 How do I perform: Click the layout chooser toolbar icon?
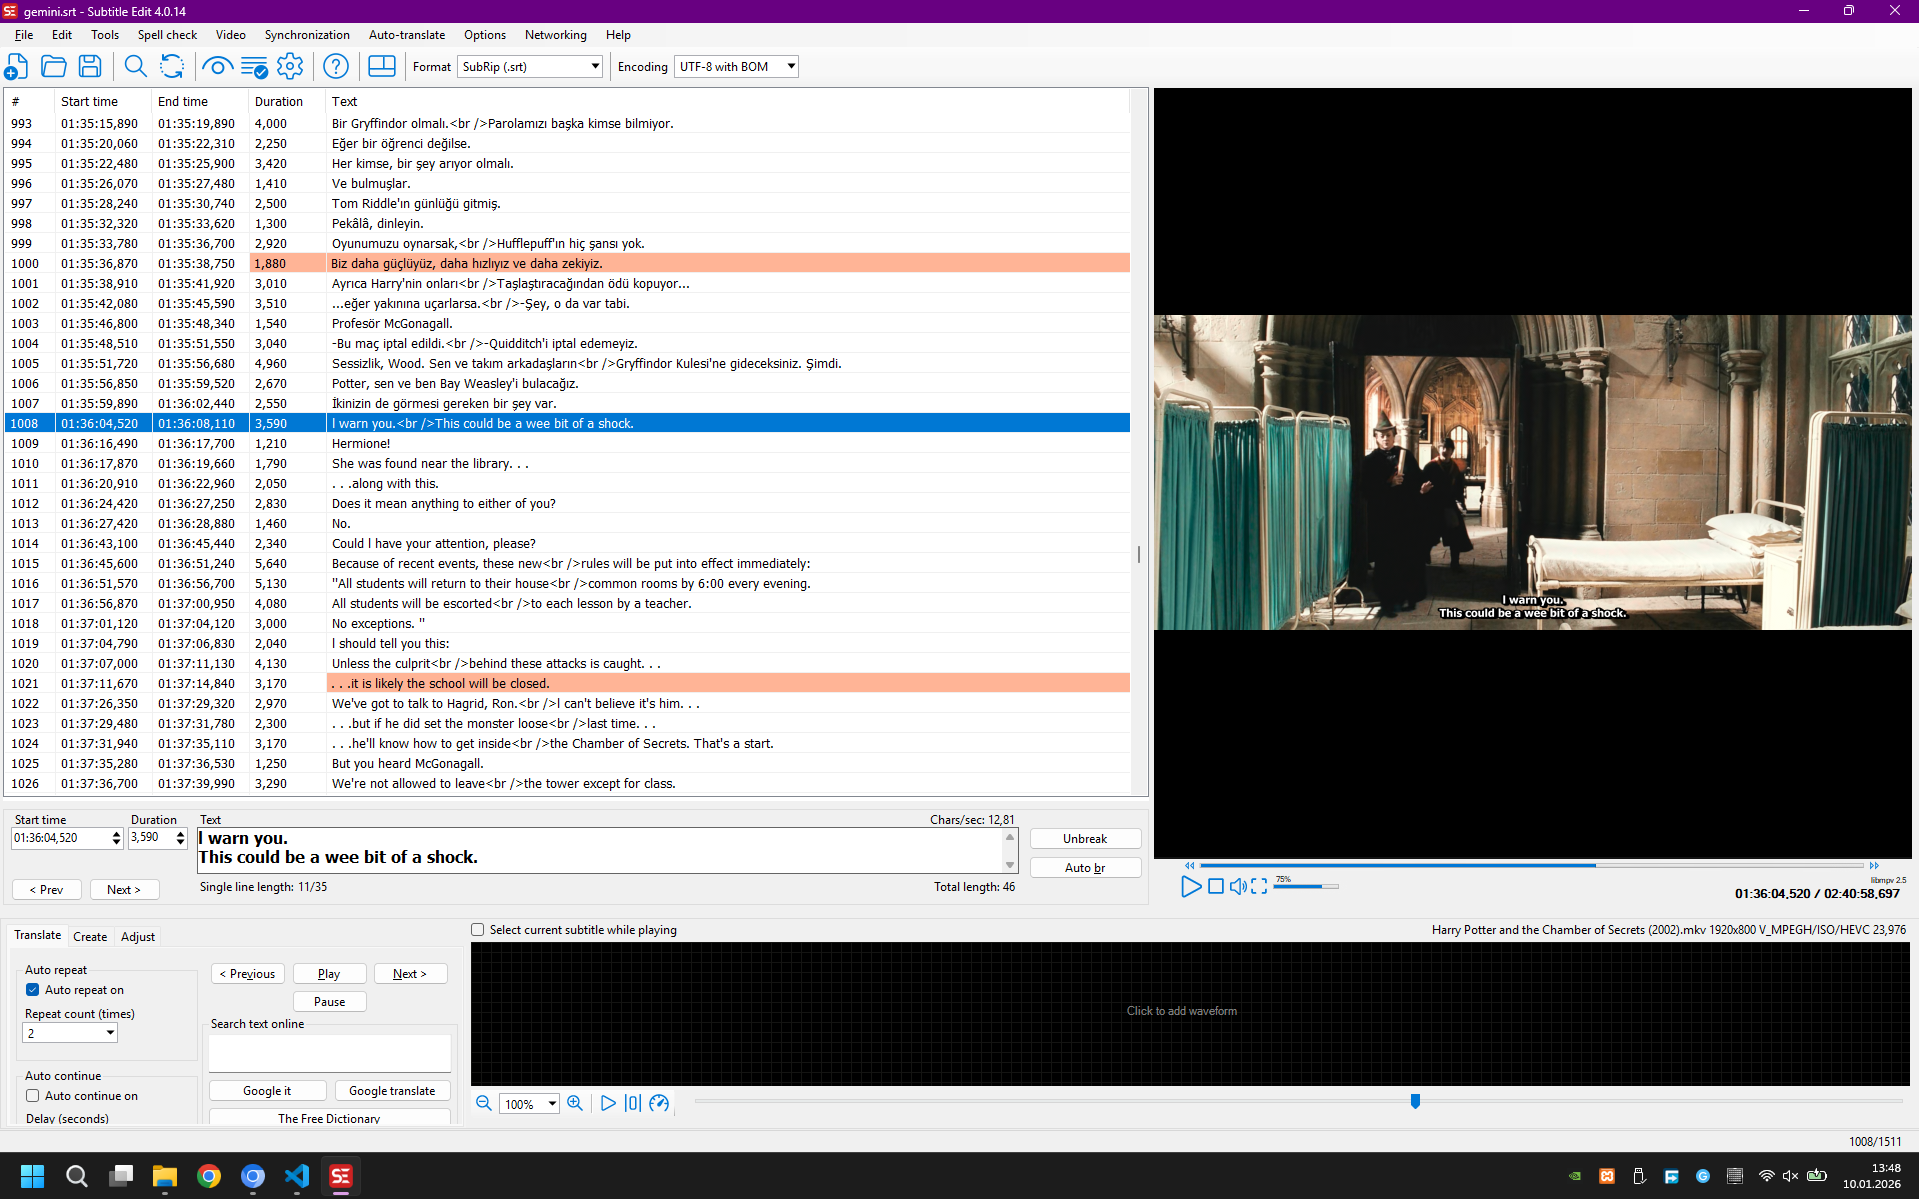tap(382, 67)
